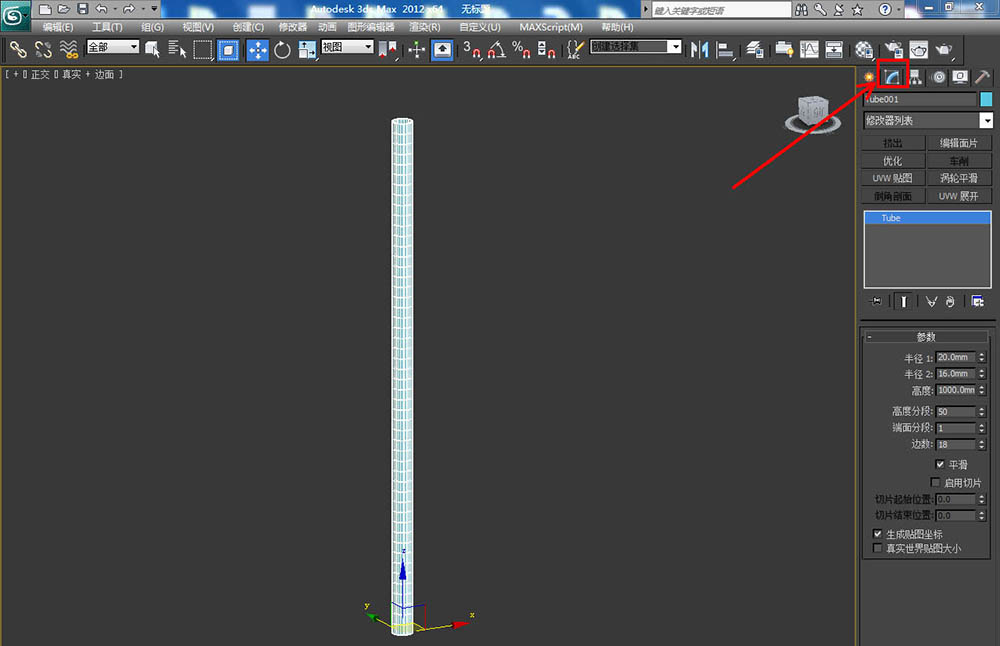Open the 3ds Max application menu logo
This screenshot has height=646, width=1000.
[14, 15]
